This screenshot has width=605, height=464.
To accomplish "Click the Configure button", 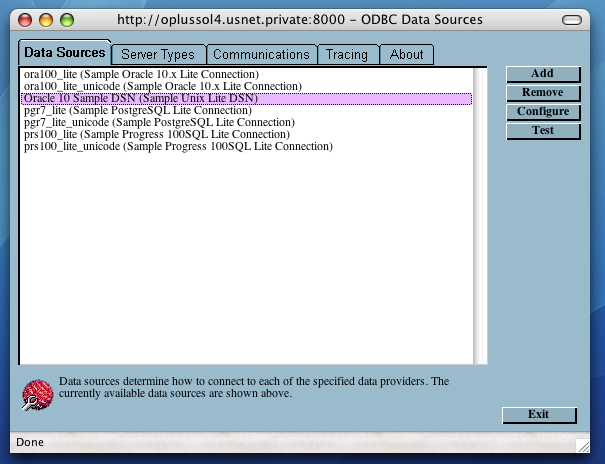I will pyautogui.click(x=542, y=112).
